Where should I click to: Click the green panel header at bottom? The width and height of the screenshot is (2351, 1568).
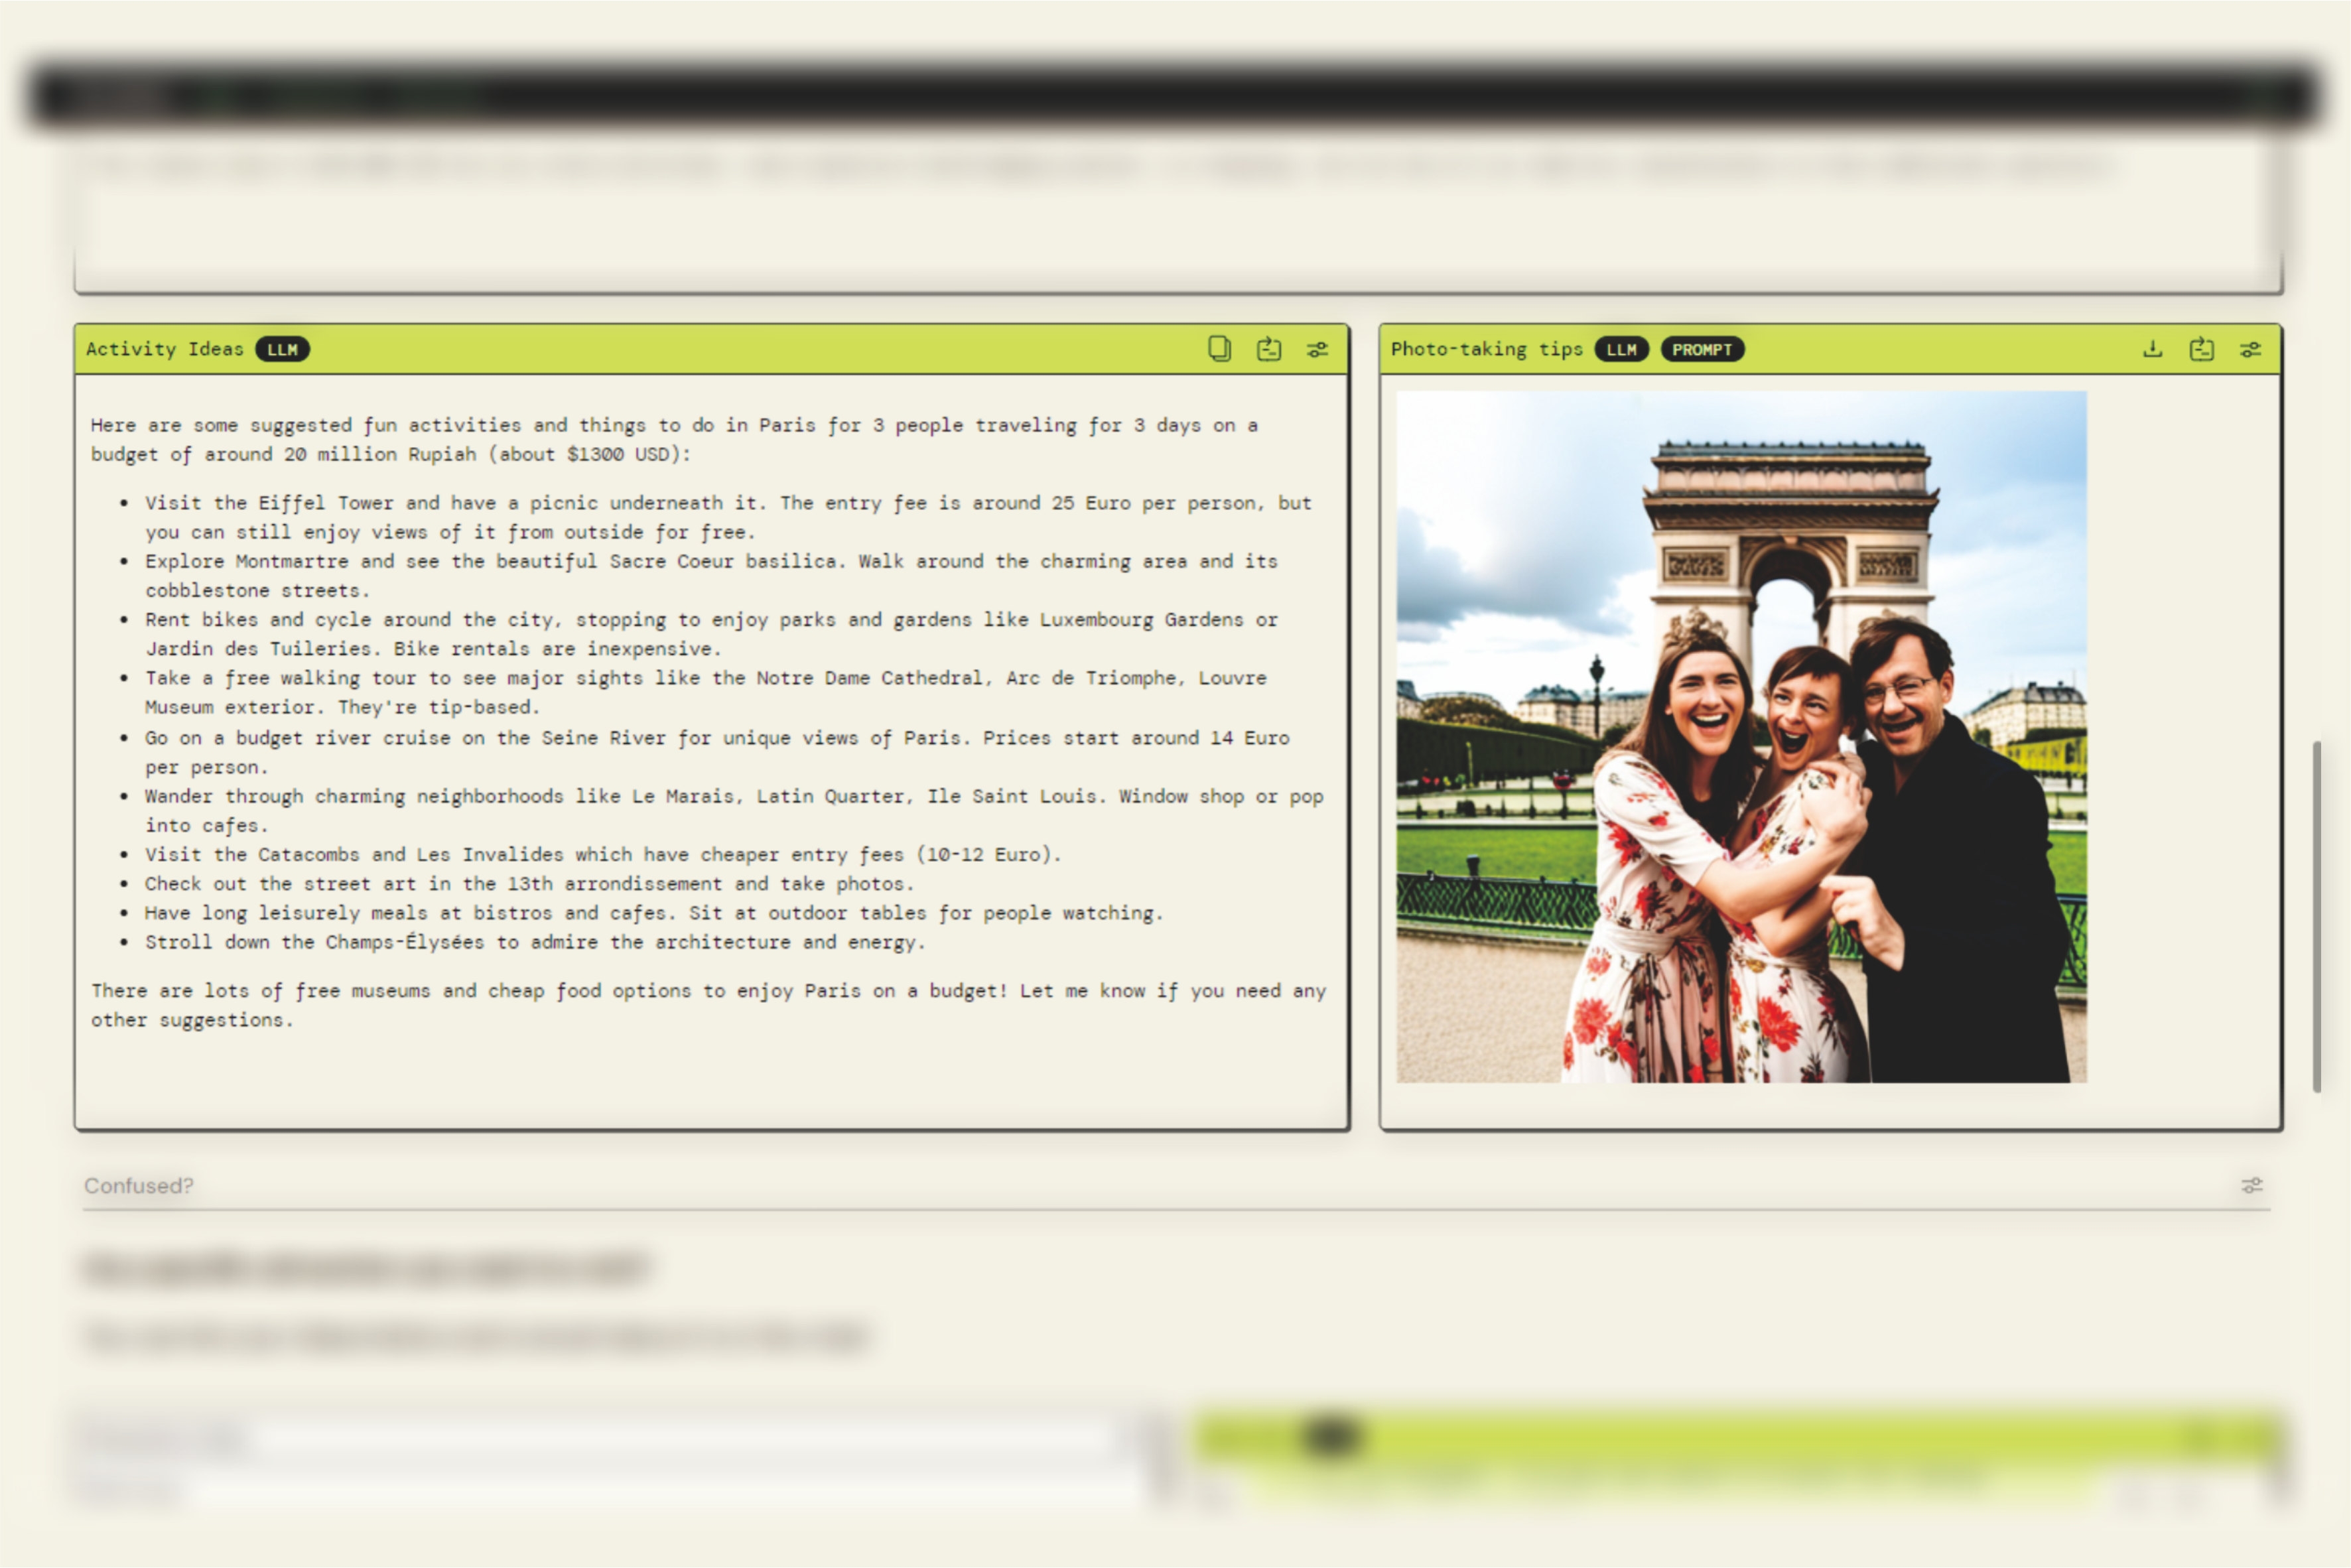1738,1438
